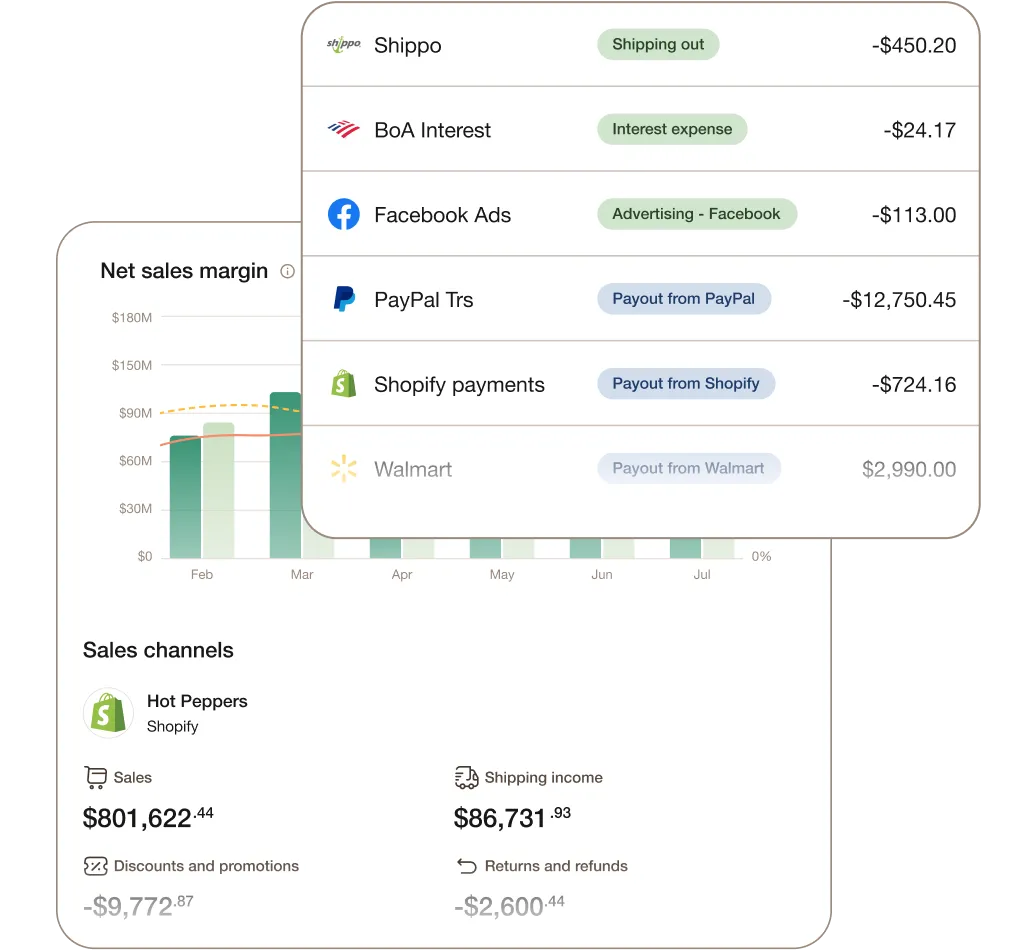Click the Jul axis label

click(x=702, y=575)
